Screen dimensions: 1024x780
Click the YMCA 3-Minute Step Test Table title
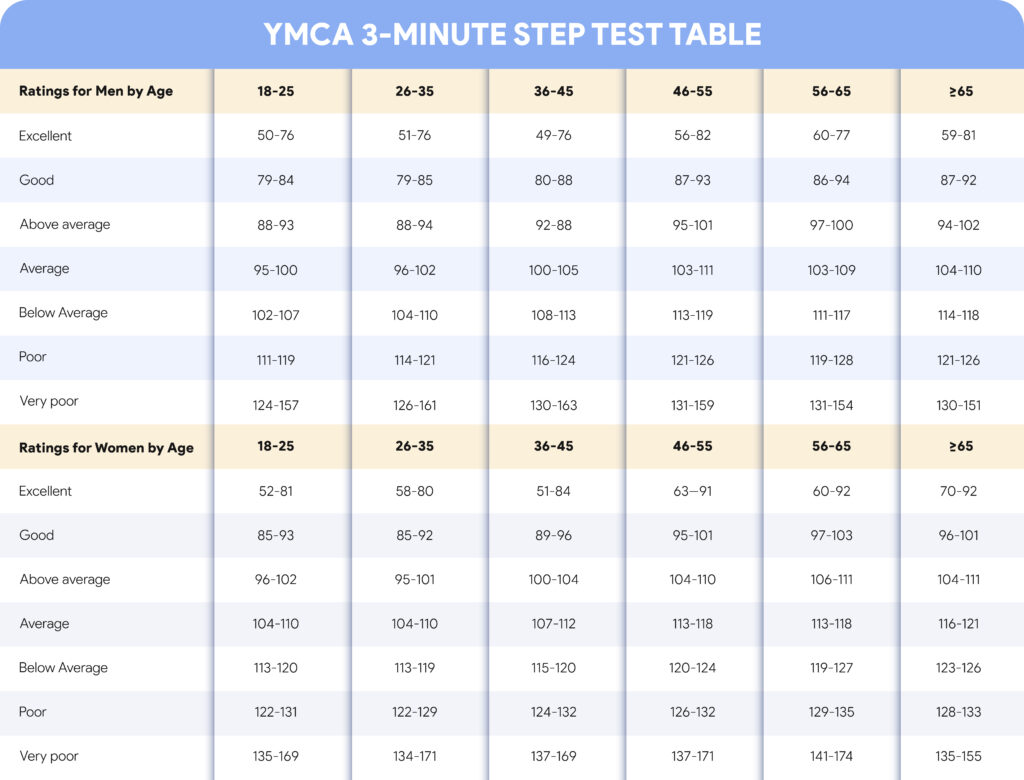(512, 34)
